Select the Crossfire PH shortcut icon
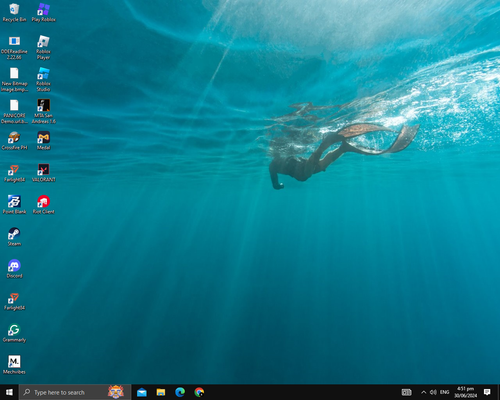Image resolution: width=500 pixels, height=400 pixels. click(x=14, y=141)
